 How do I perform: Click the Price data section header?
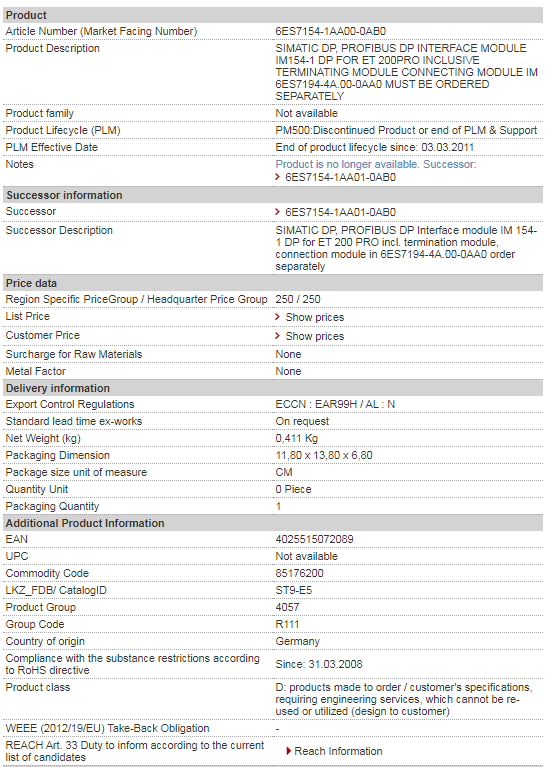pyautogui.click(x=273, y=283)
